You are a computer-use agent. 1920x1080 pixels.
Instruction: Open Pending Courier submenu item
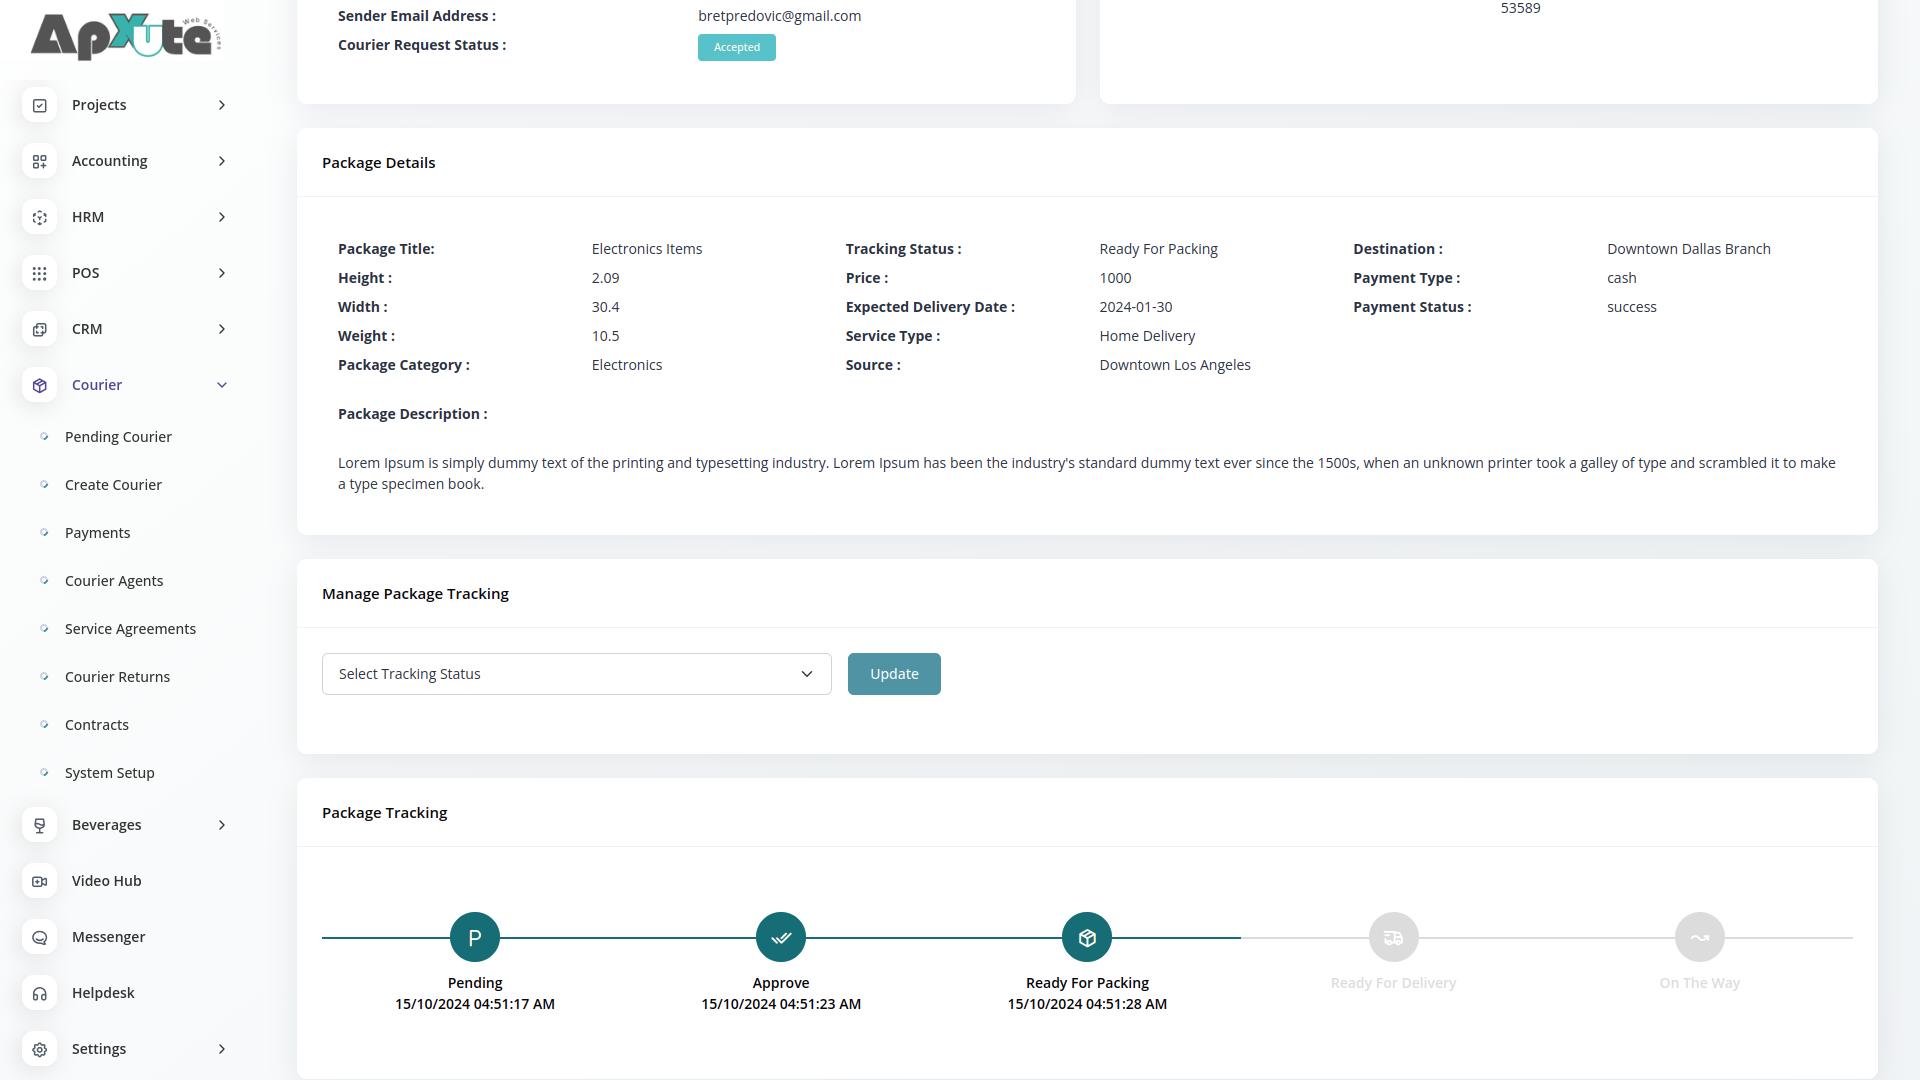pos(118,437)
